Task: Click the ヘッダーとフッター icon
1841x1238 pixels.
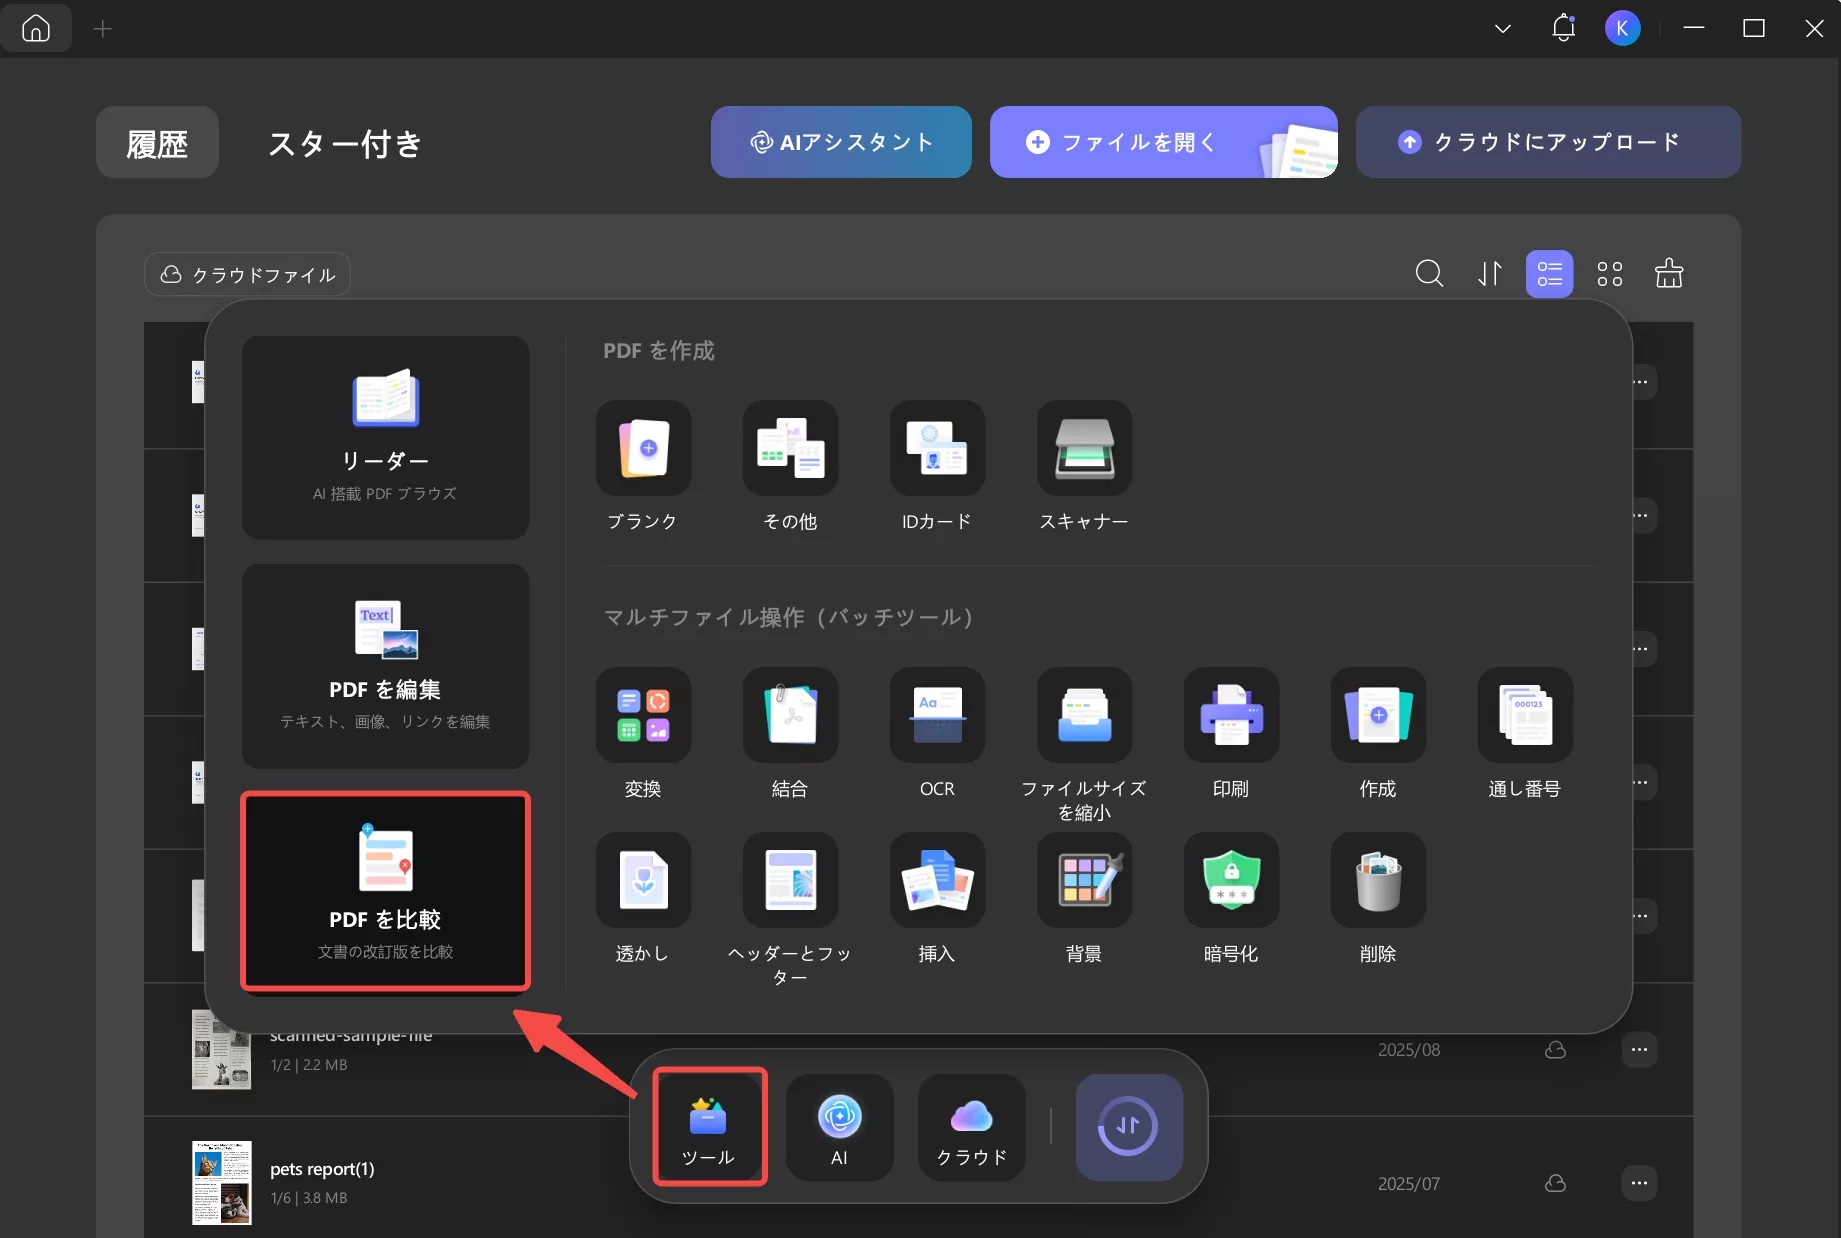Action: 790,880
